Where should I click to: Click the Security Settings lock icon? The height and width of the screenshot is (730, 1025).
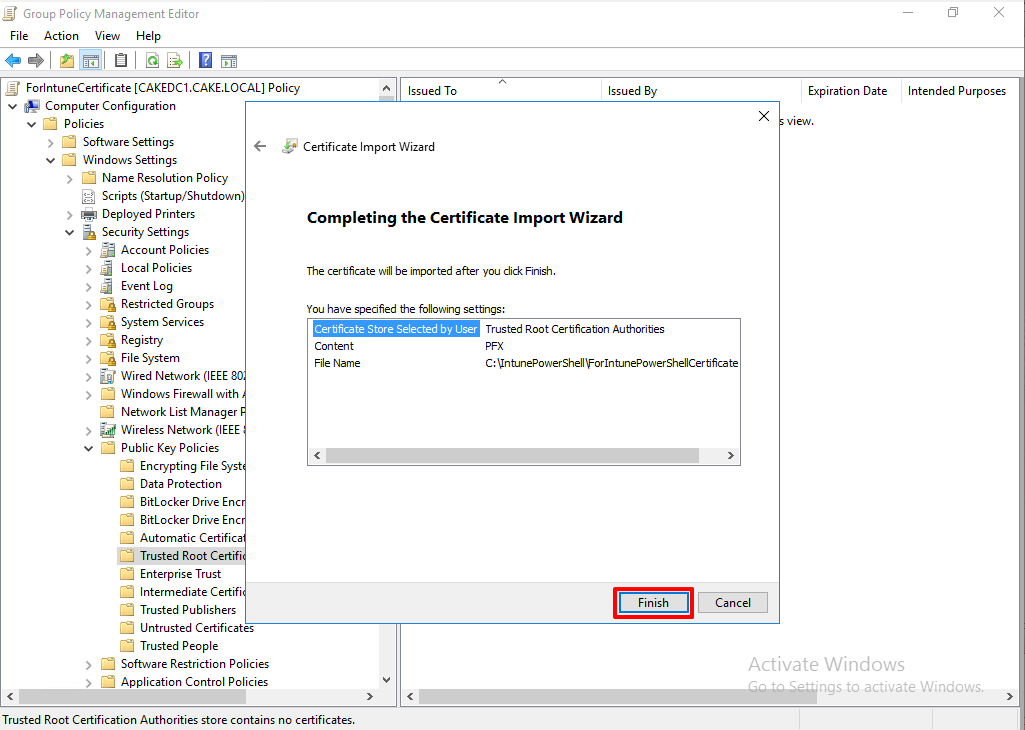pyautogui.click(x=89, y=232)
